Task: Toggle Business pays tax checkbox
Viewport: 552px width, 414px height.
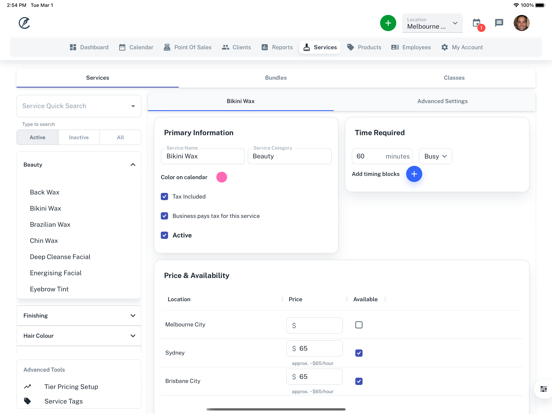Action: click(x=164, y=216)
